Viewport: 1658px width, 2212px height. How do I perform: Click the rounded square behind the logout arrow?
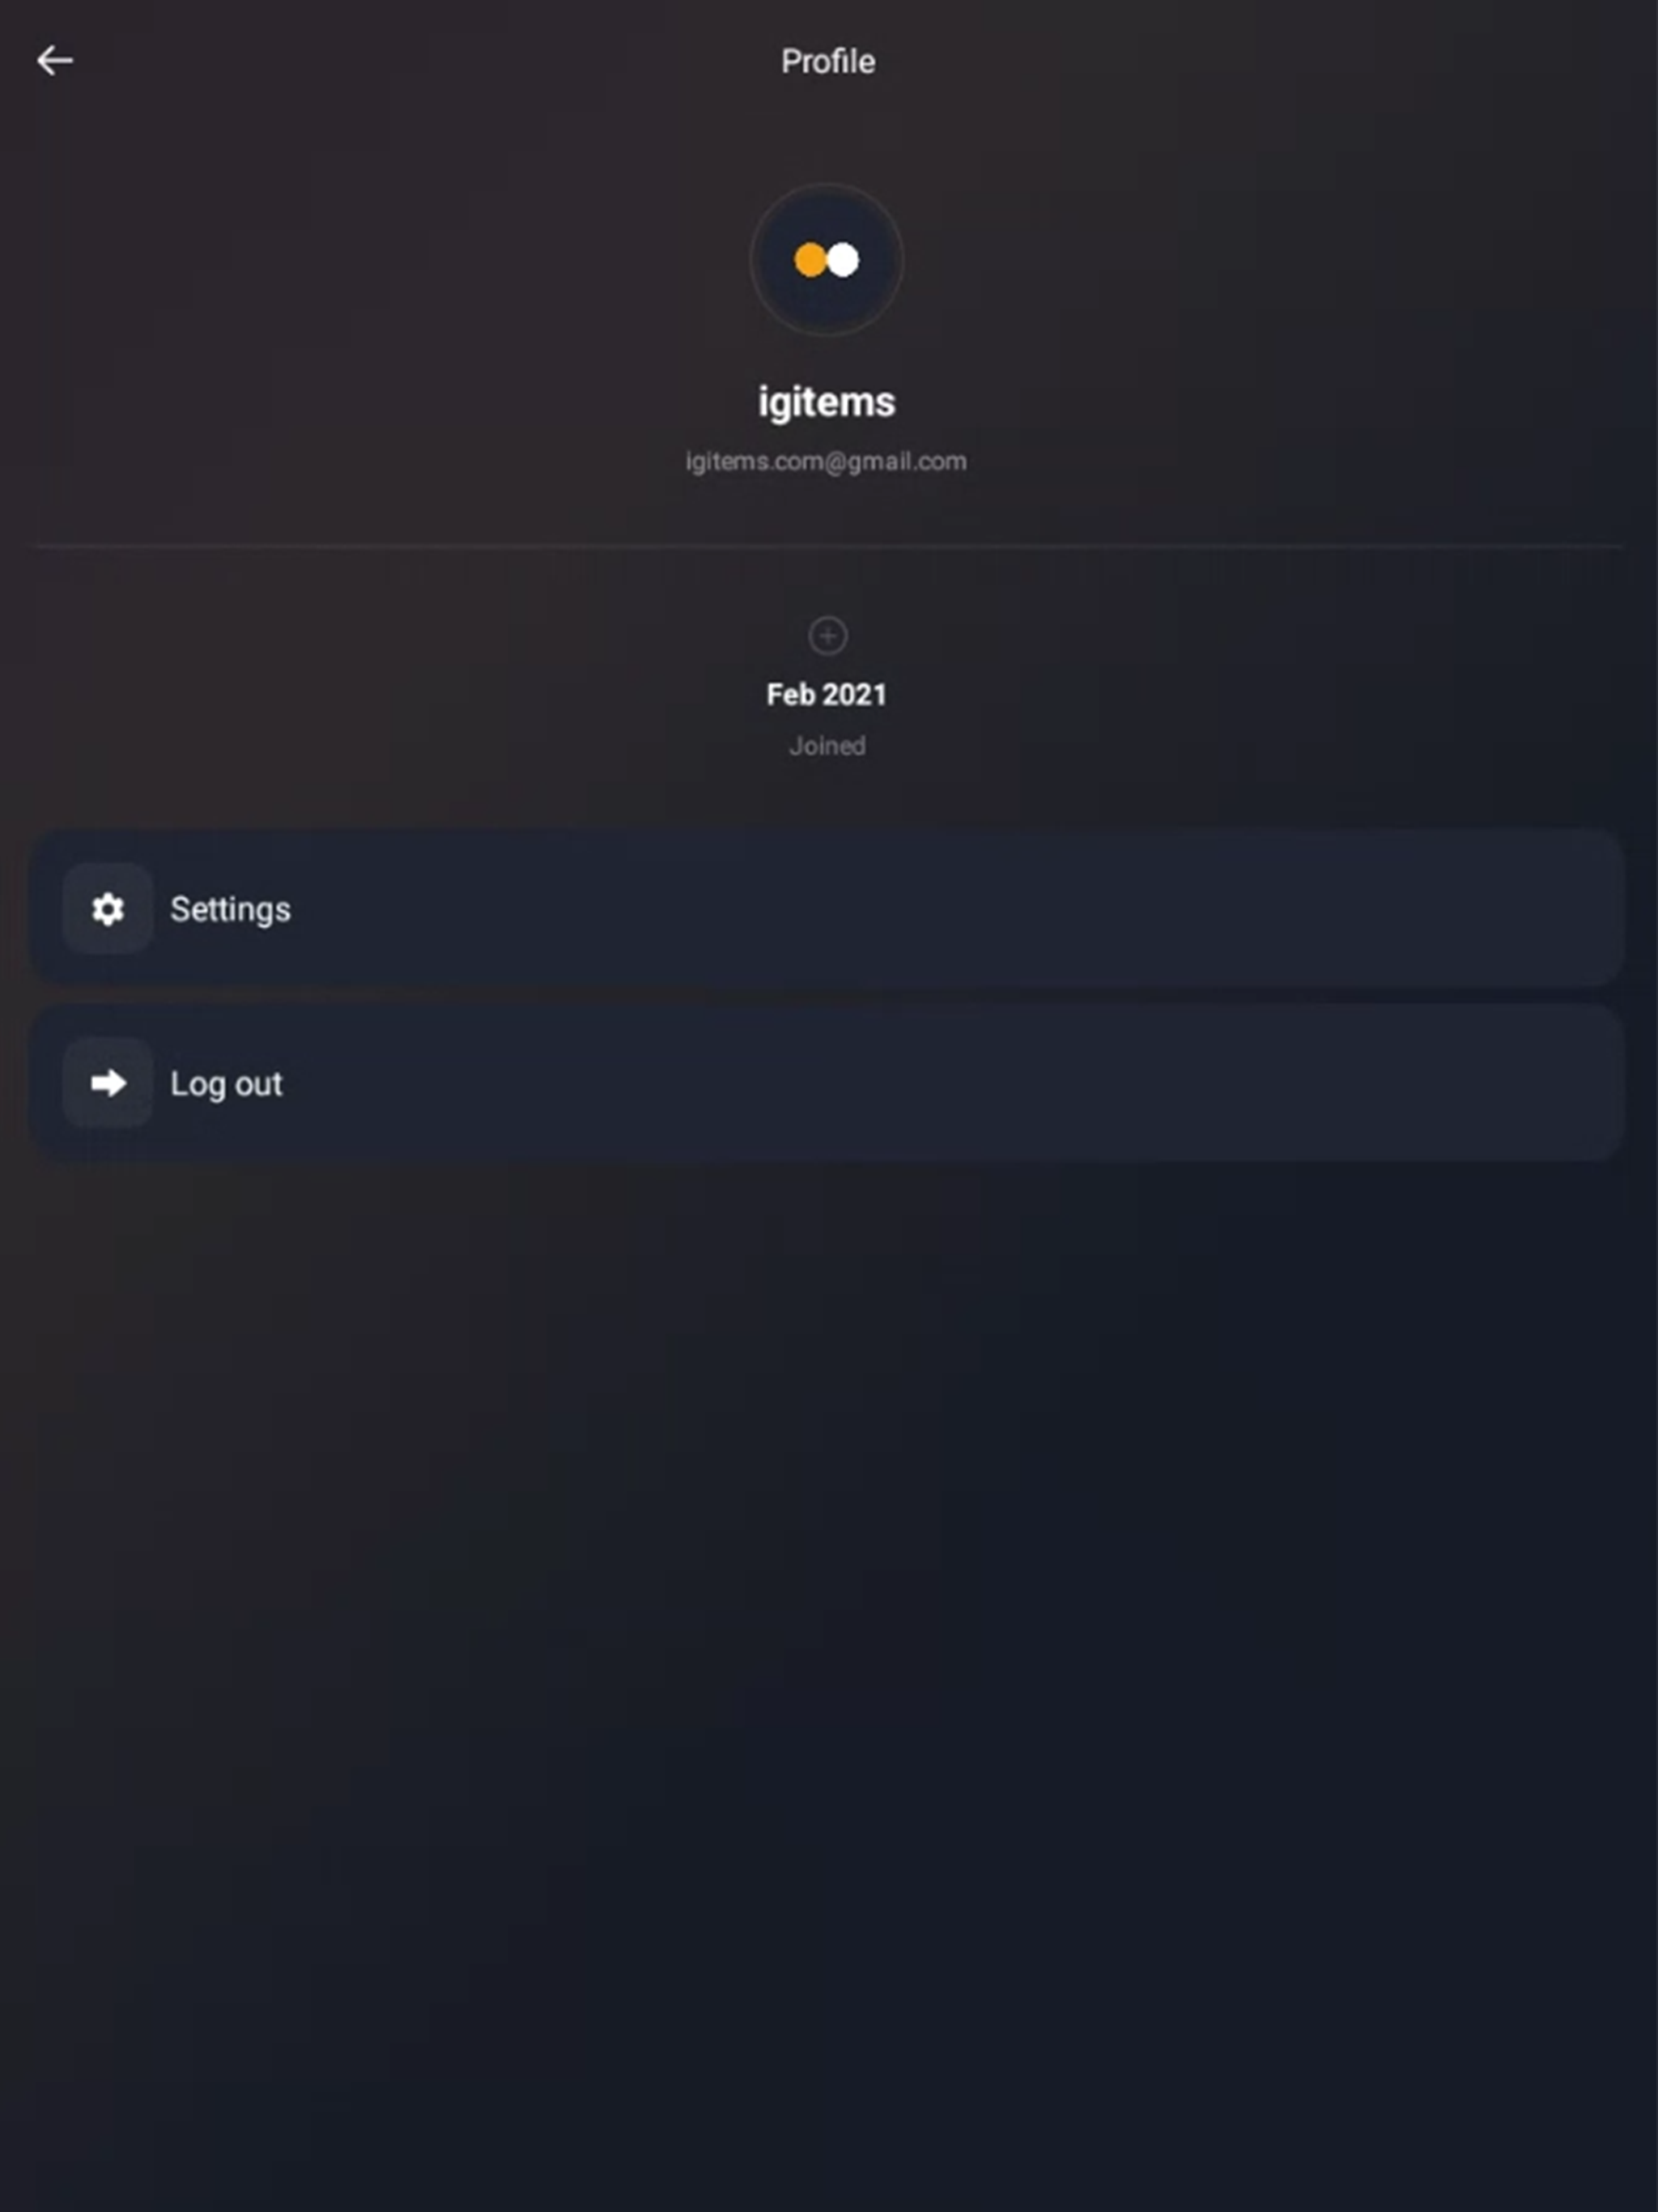108,1083
